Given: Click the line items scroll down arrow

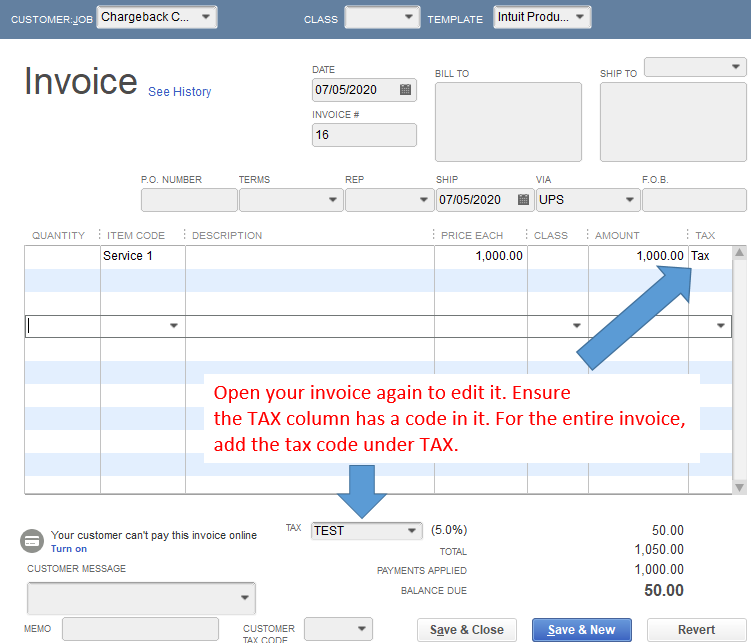Looking at the screenshot, I should 740,487.
